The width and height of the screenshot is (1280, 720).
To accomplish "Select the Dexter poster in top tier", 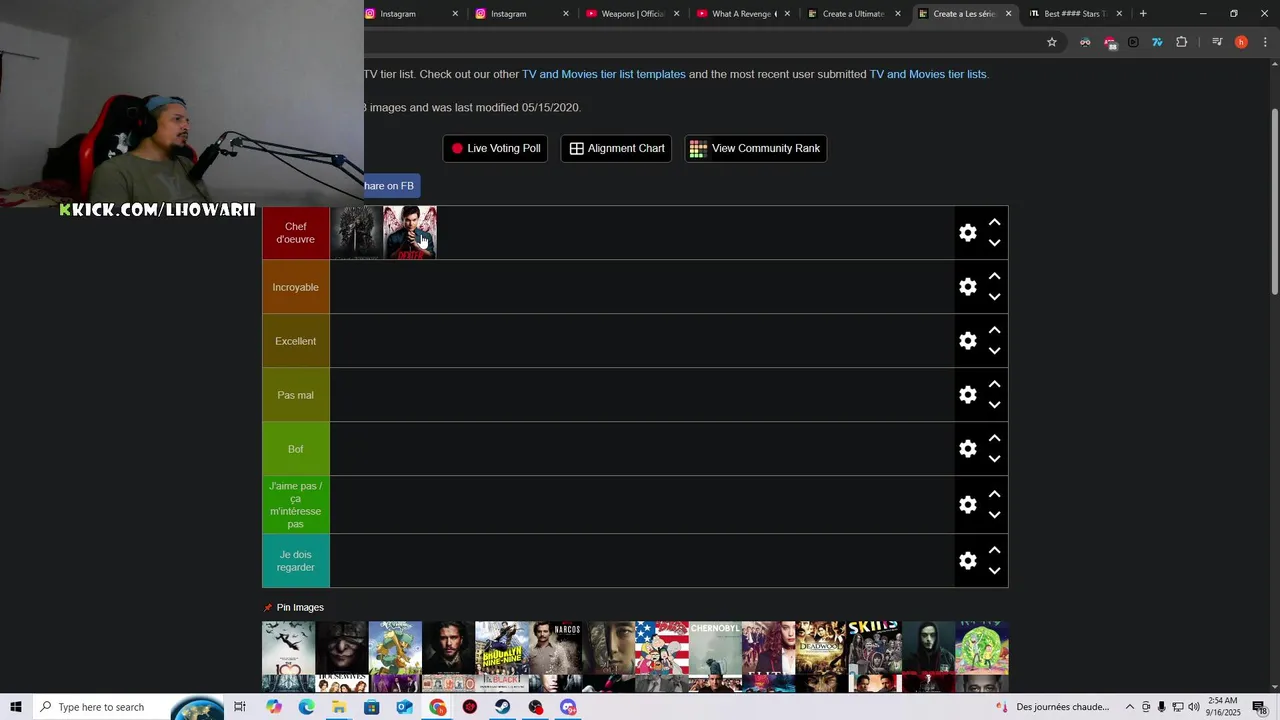I will pos(410,233).
